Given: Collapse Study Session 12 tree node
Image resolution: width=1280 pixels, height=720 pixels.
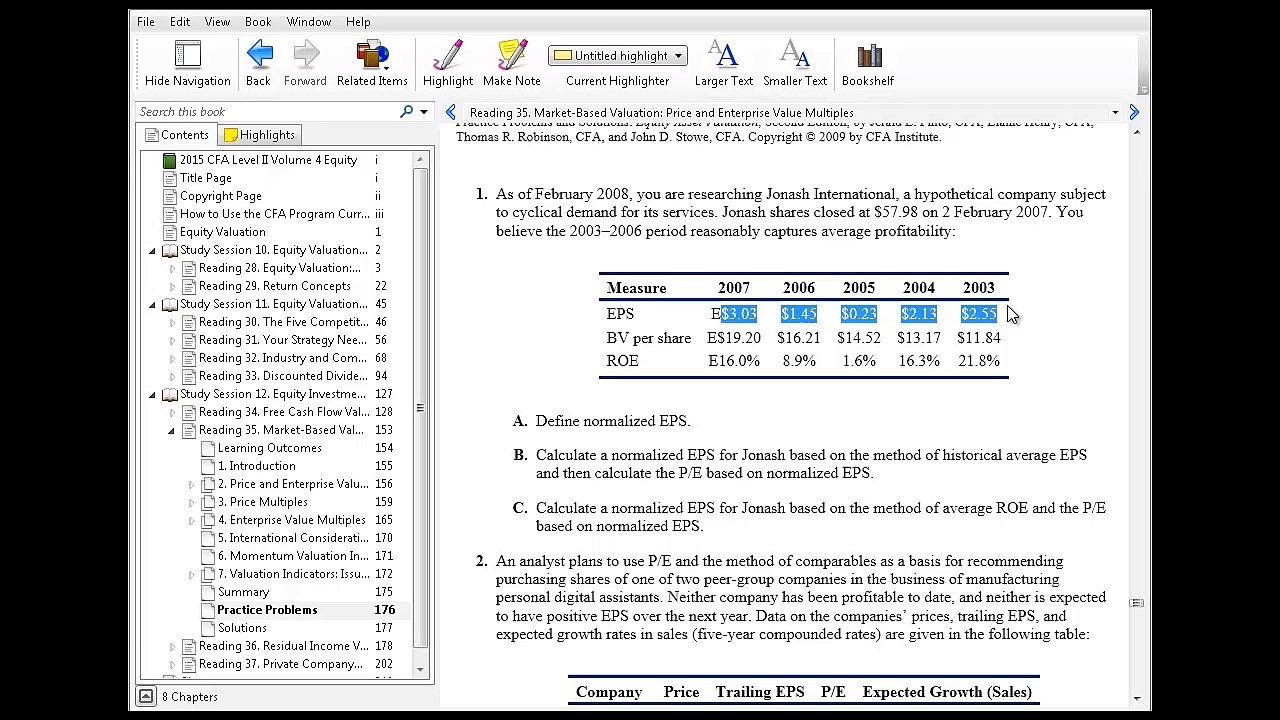Looking at the screenshot, I should [x=152, y=394].
